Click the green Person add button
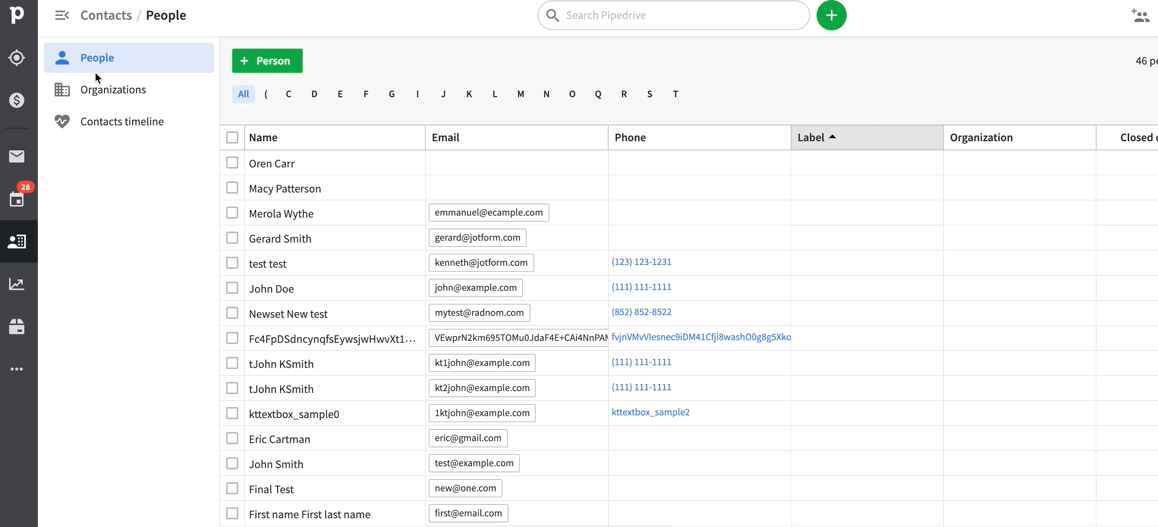 click(267, 61)
